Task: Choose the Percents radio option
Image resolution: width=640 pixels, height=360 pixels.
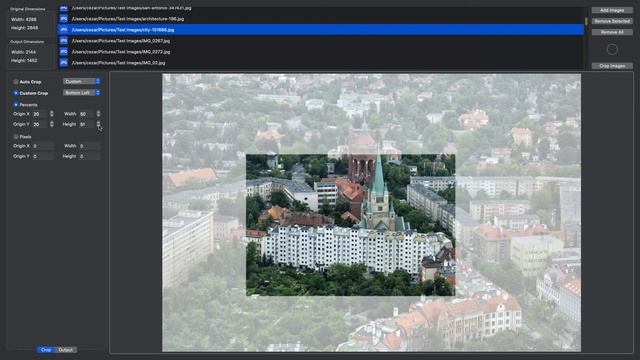Action: coord(16,105)
